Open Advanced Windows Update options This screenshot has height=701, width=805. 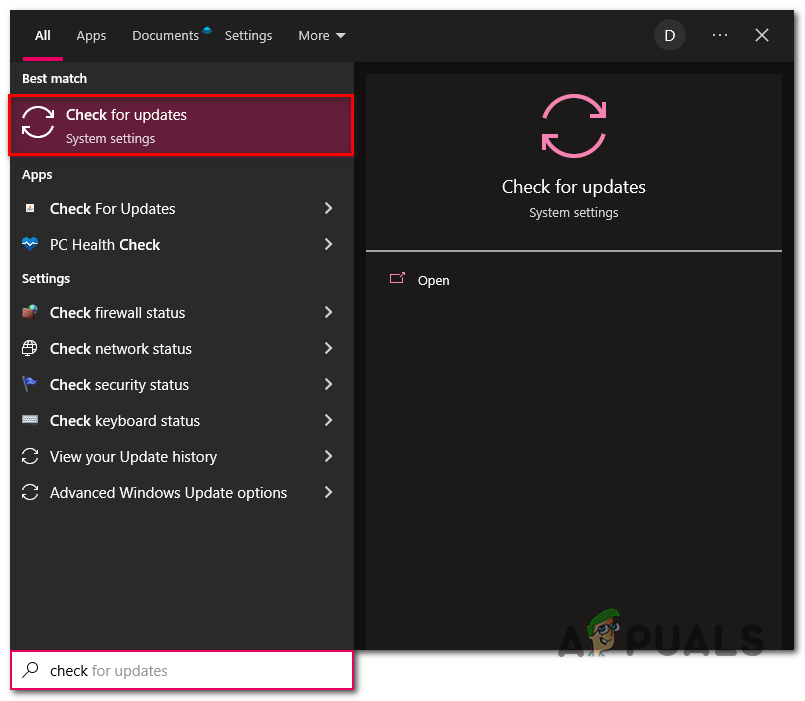click(181, 492)
